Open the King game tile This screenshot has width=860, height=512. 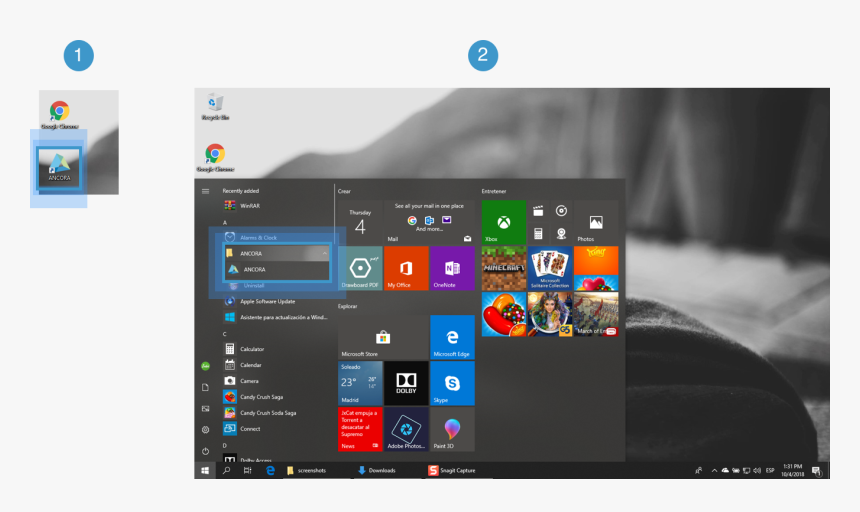click(x=596, y=268)
